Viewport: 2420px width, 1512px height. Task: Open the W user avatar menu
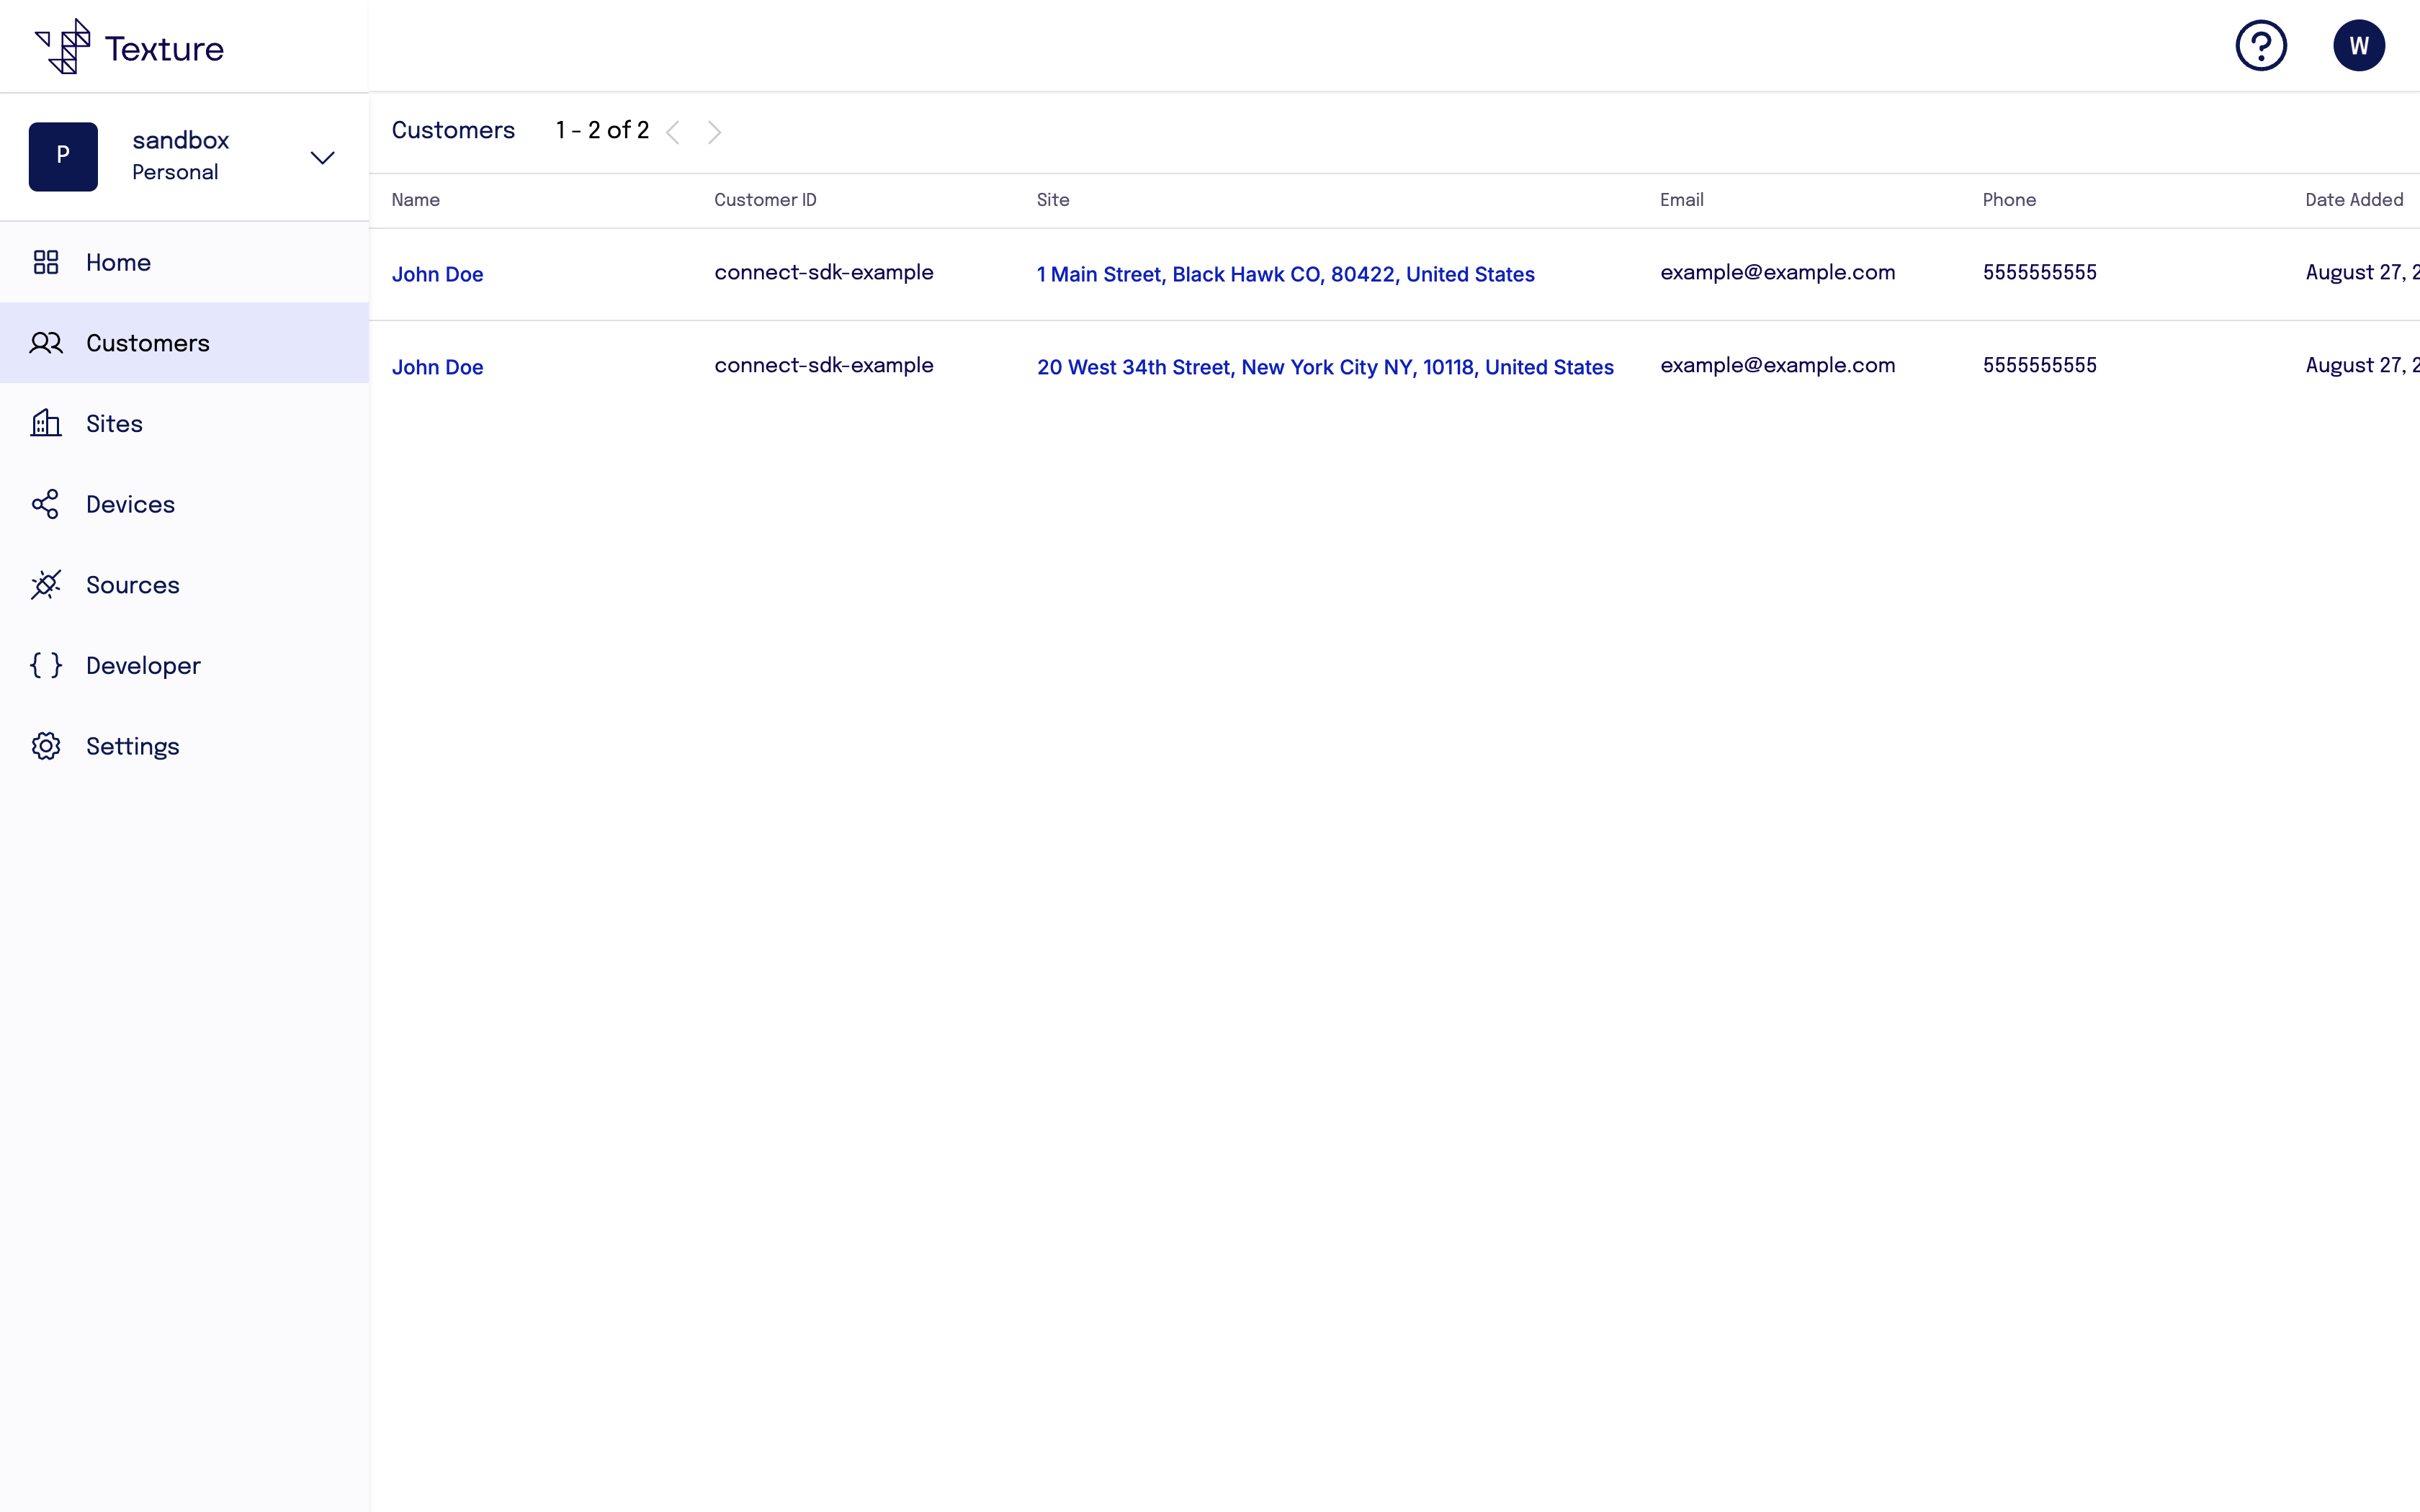pos(2358,46)
